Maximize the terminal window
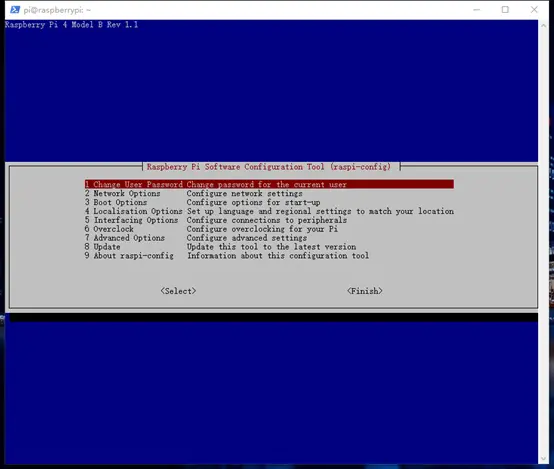This screenshot has width=554, height=469. tap(505, 10)
